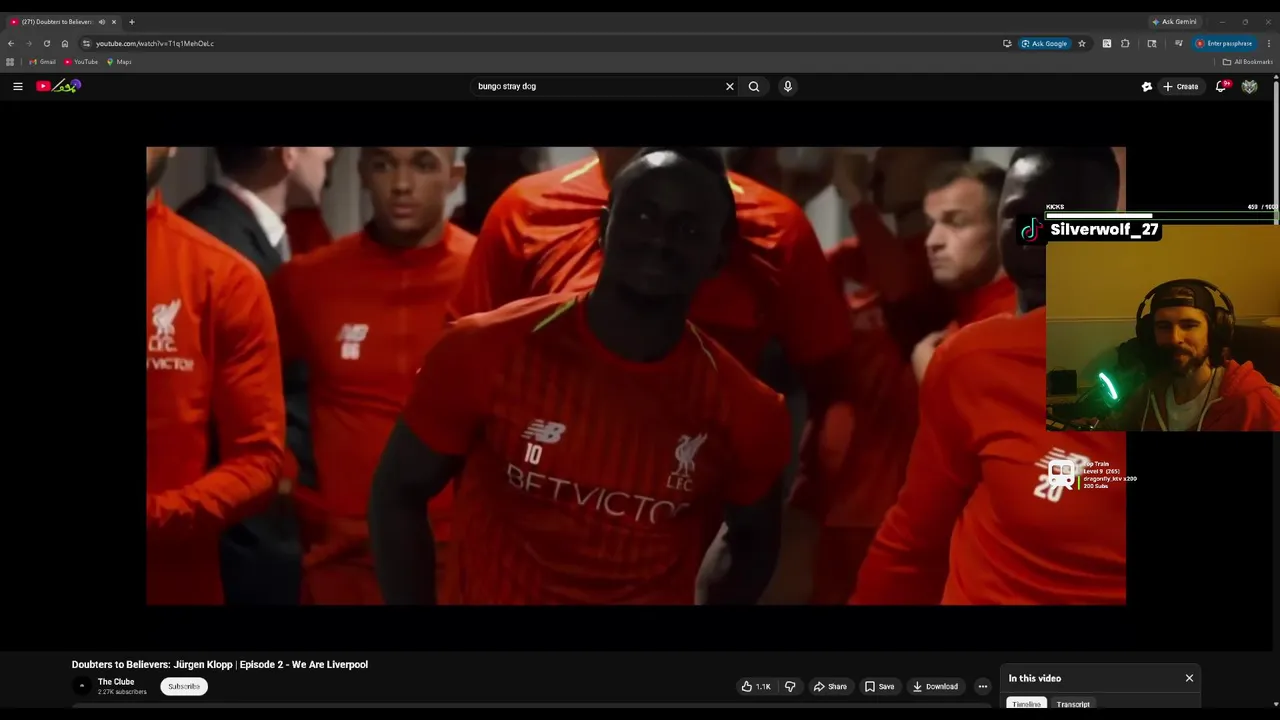The height and width of the screenshot is (720, 1280).
Task: Open more actions ellipsis under video
Action: tap(983, 686)
